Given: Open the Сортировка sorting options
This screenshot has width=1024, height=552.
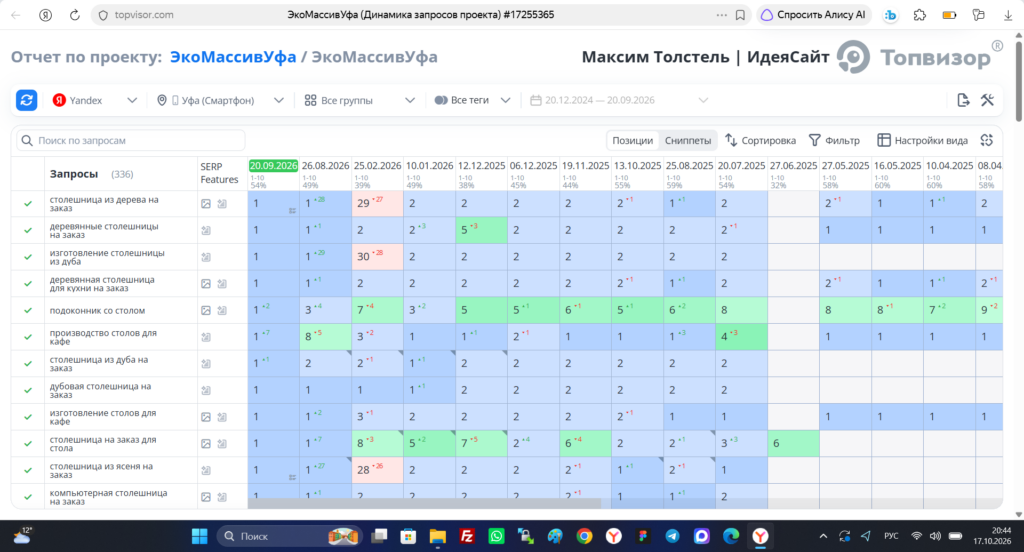Looking at the screenshot, I should tap(761, 140).
